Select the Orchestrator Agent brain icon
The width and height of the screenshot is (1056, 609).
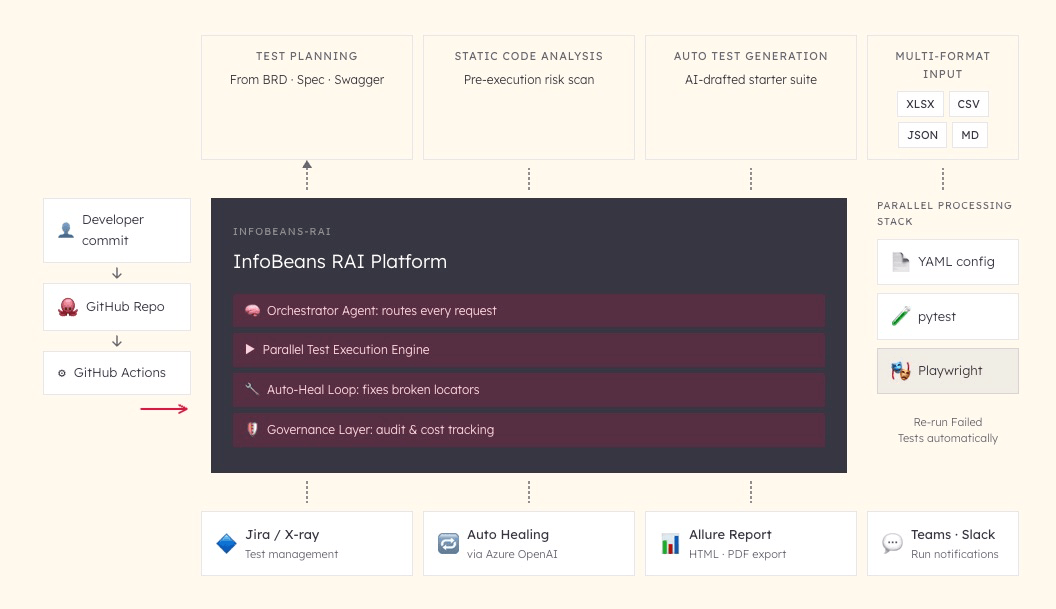[x=253, y=311]
